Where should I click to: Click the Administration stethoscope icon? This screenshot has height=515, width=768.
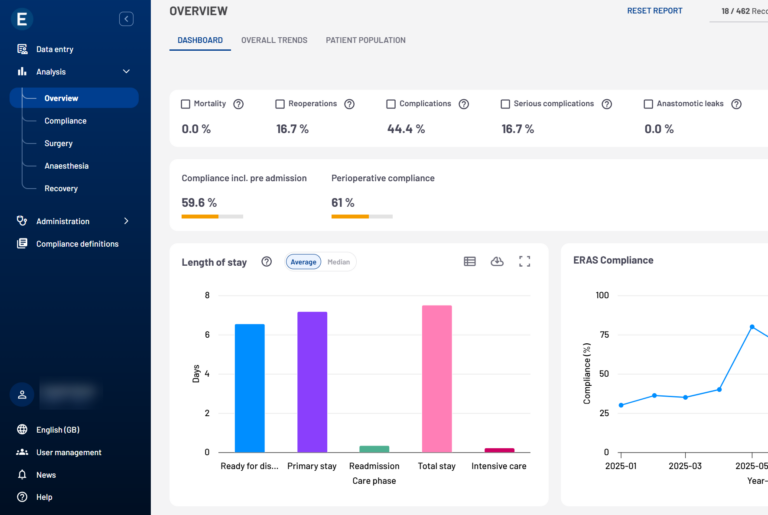[22, 221]
